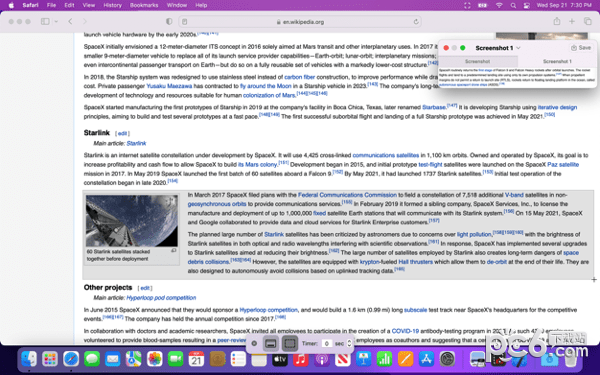Follow the carbon fiber link
Screen dimensions: 600x375
(300, 77)
